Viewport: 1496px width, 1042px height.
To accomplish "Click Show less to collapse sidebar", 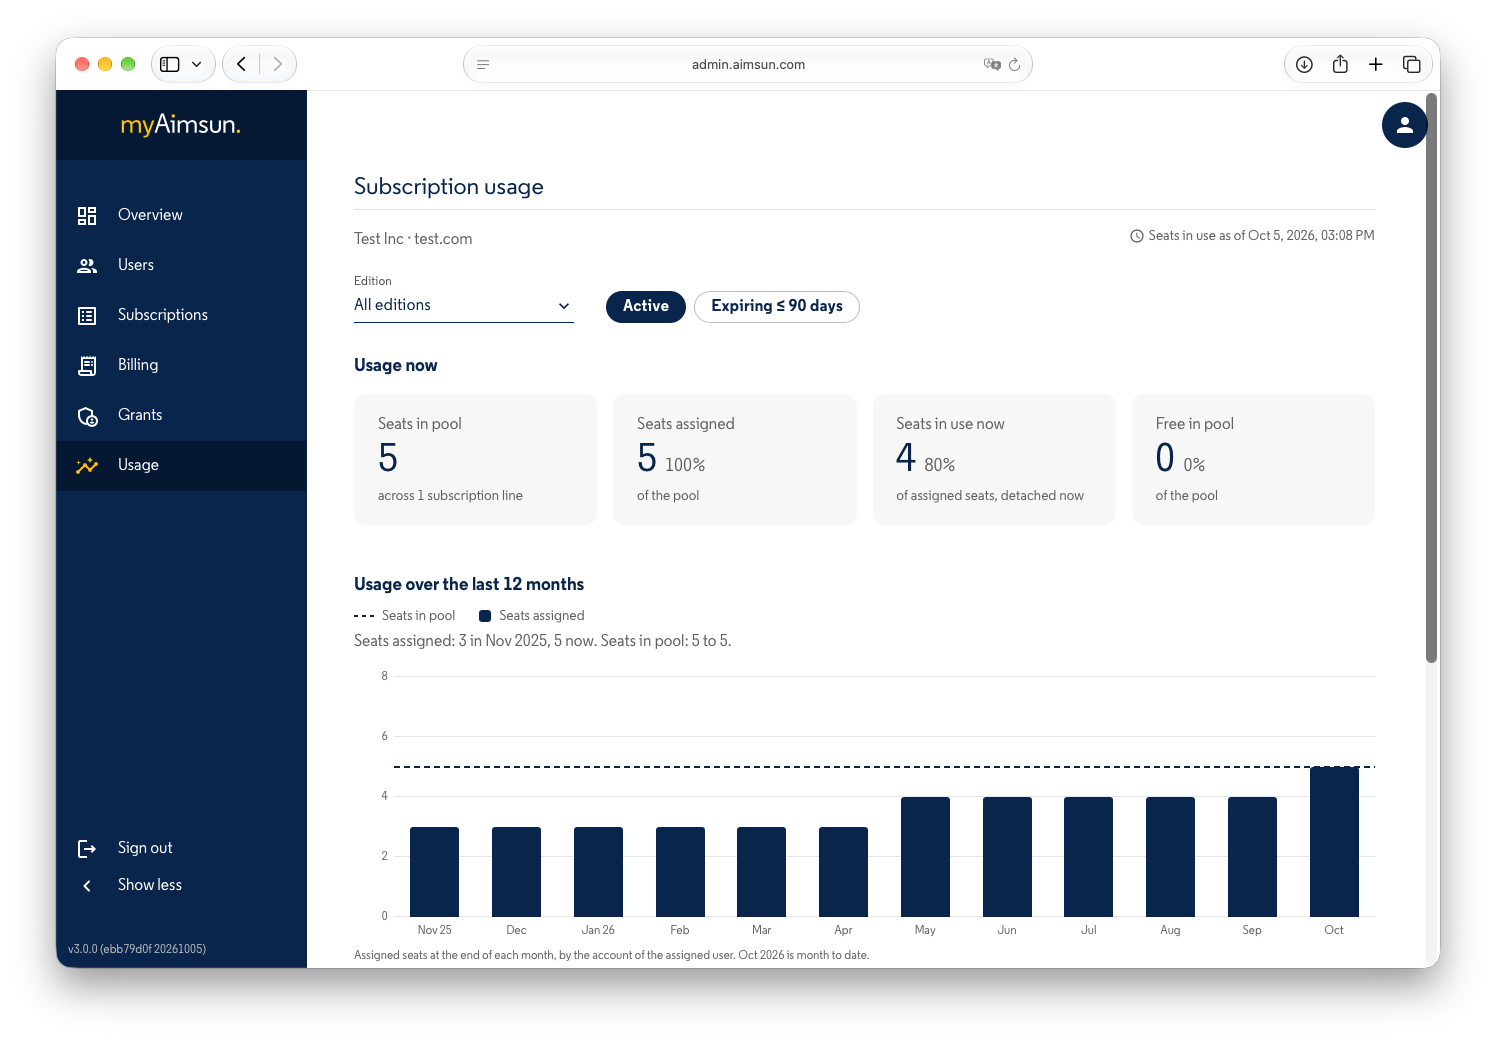I will (x=150, y=885).
